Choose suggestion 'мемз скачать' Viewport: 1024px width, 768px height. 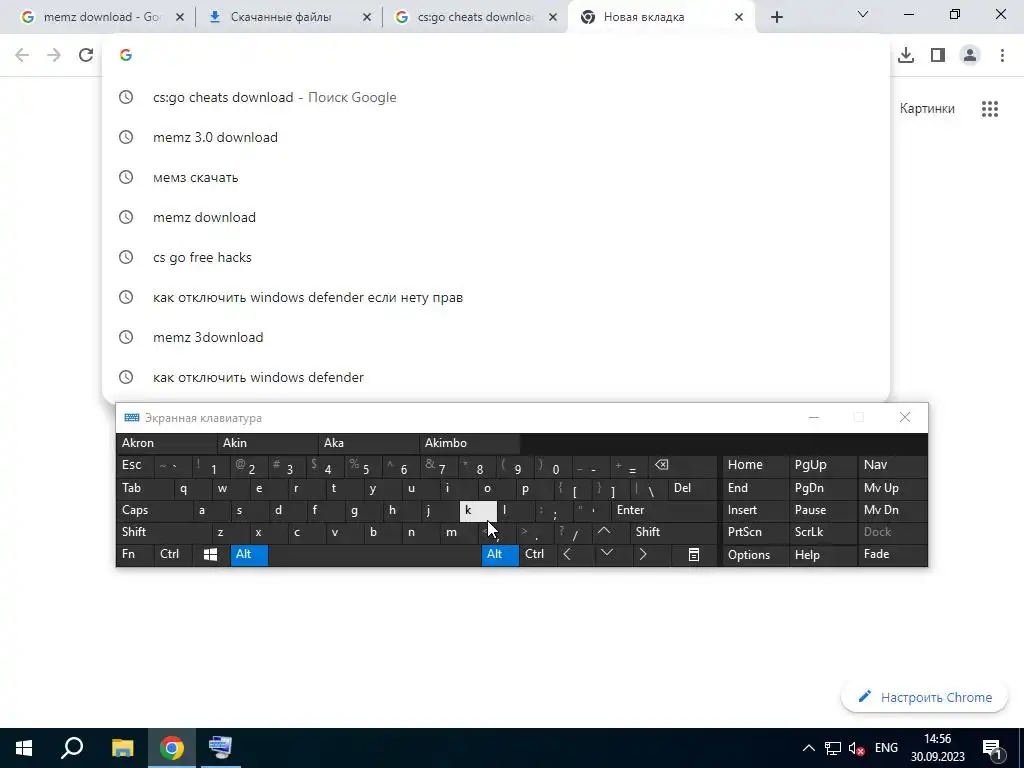point(496,177)
